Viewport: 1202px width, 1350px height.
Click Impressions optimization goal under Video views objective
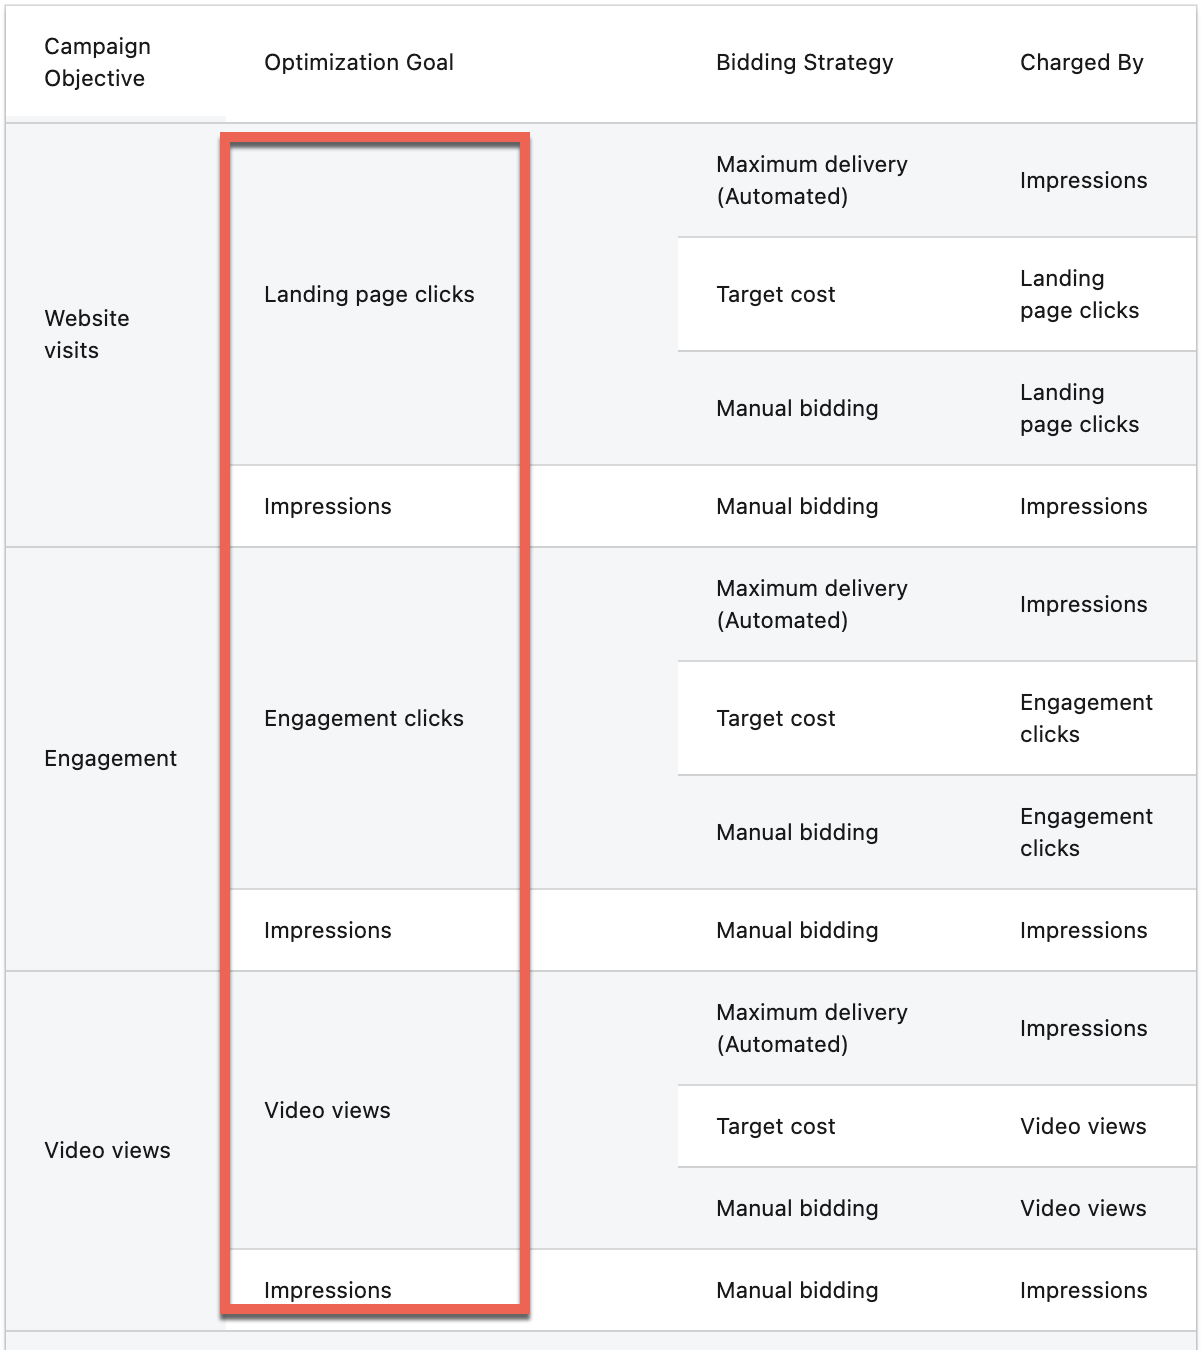(327, 1290)
